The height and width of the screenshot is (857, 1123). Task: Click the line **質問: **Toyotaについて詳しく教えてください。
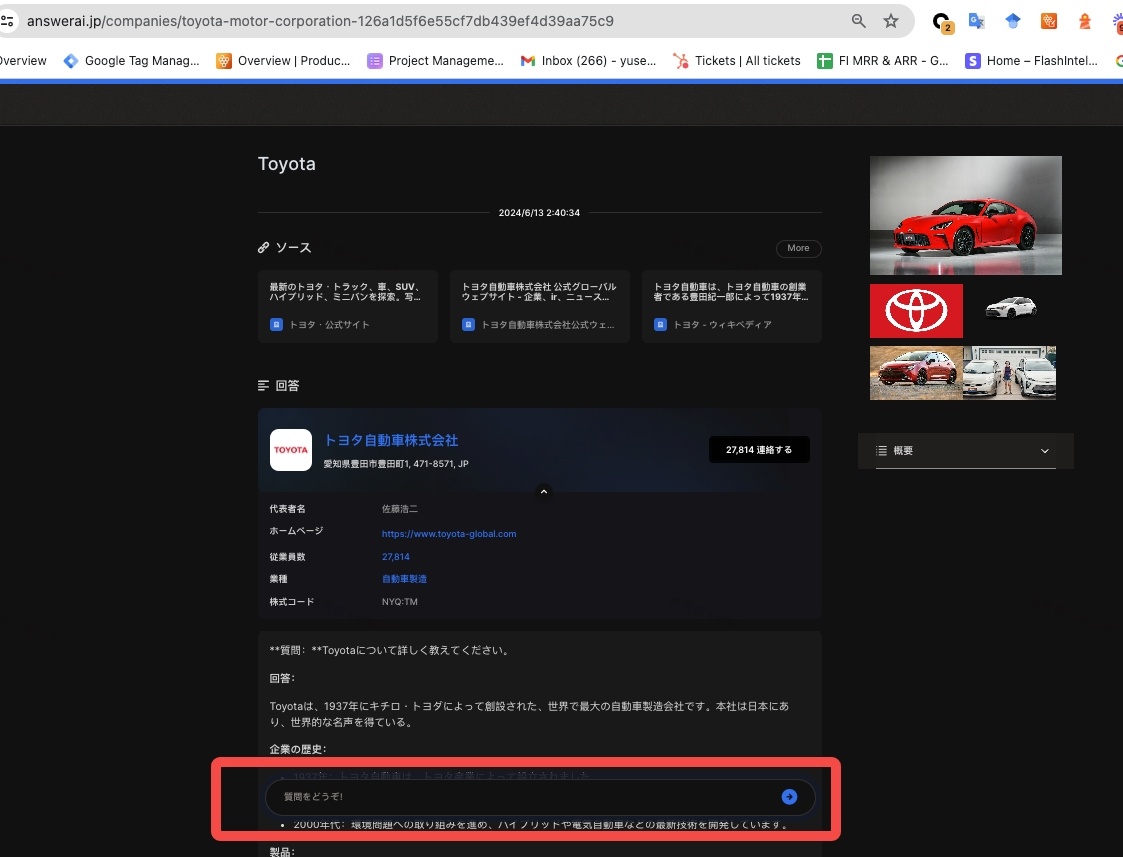(390, 651)
